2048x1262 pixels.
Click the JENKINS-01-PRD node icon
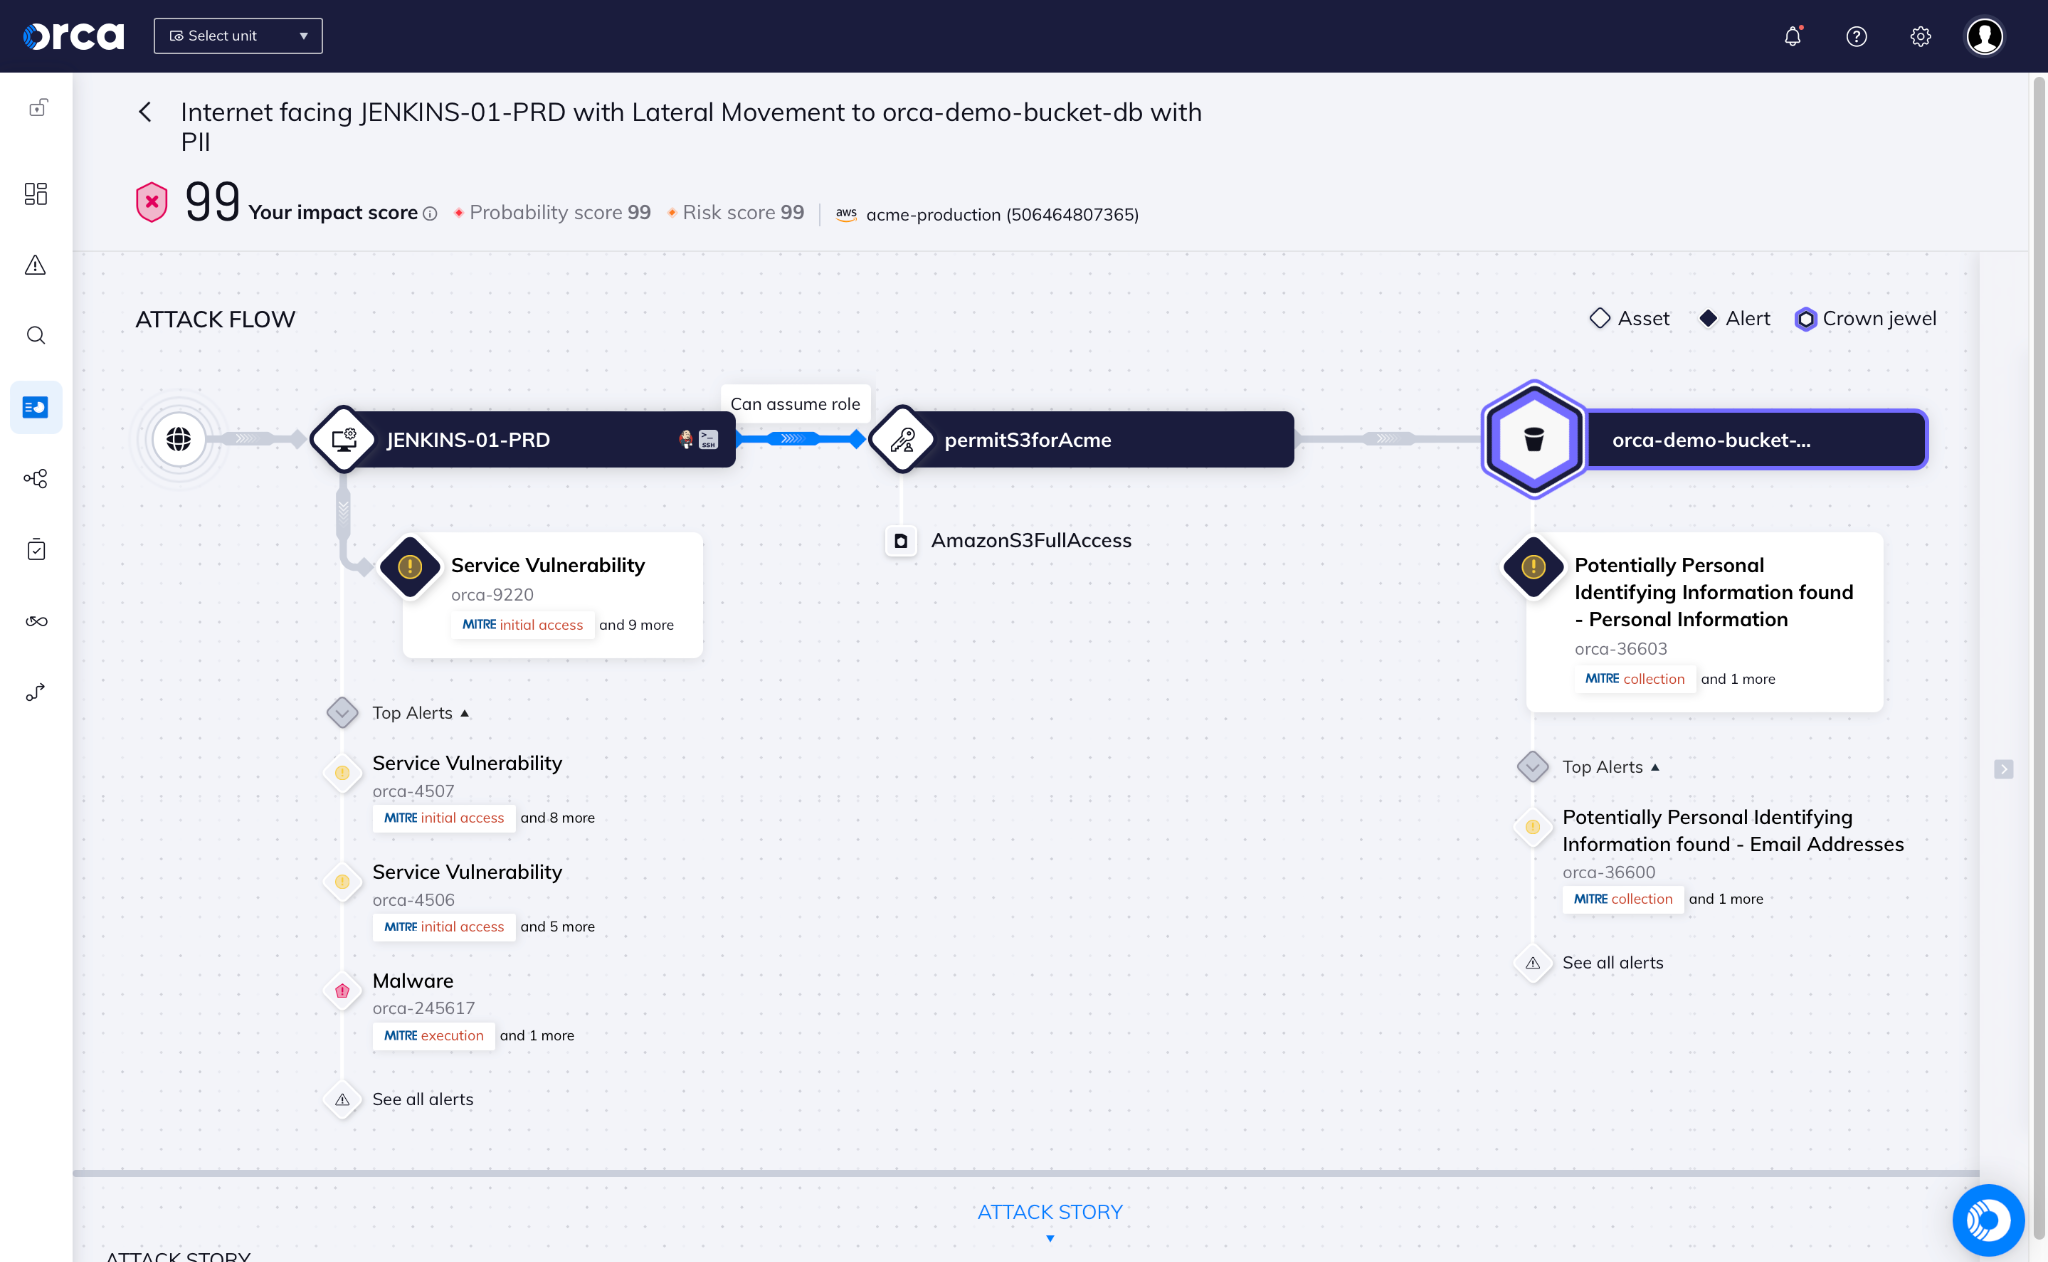(x=342, y=437)
